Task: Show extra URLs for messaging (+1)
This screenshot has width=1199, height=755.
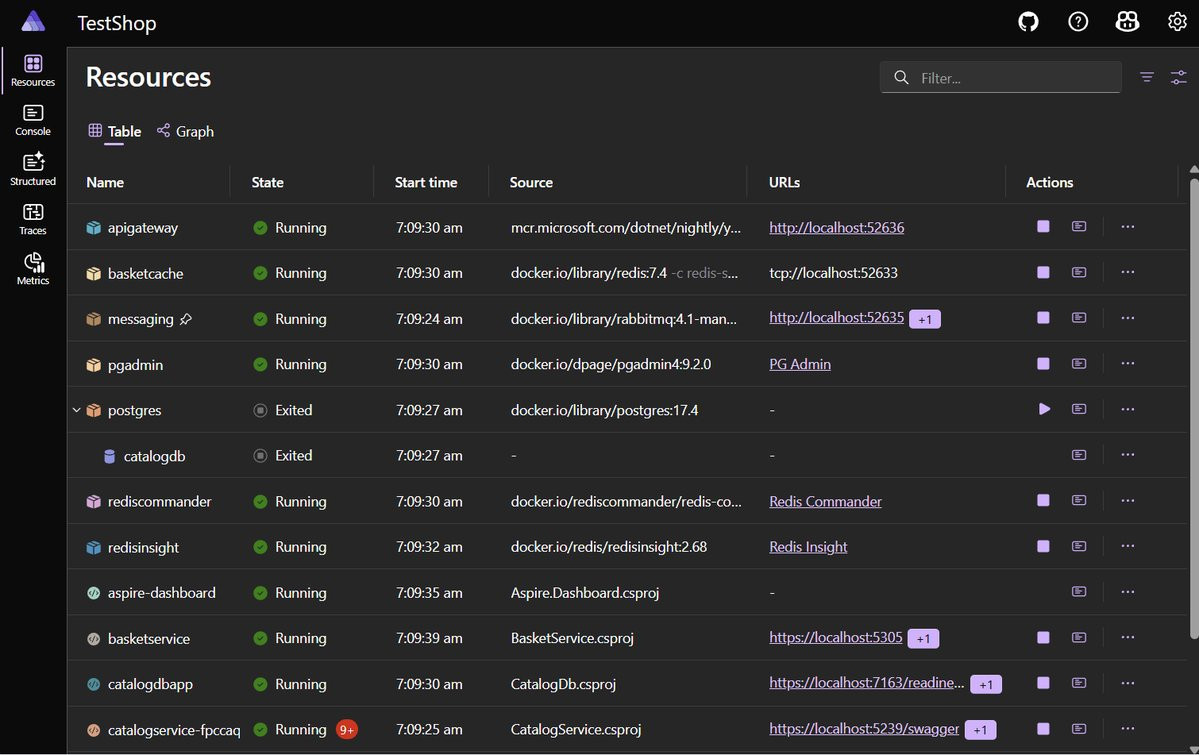Action: click(924, 319)
